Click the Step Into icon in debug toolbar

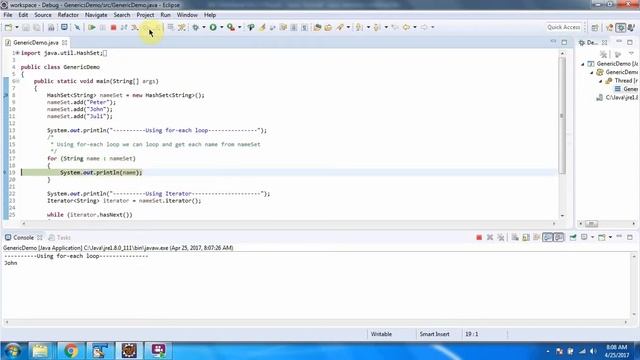coord(134,27)
